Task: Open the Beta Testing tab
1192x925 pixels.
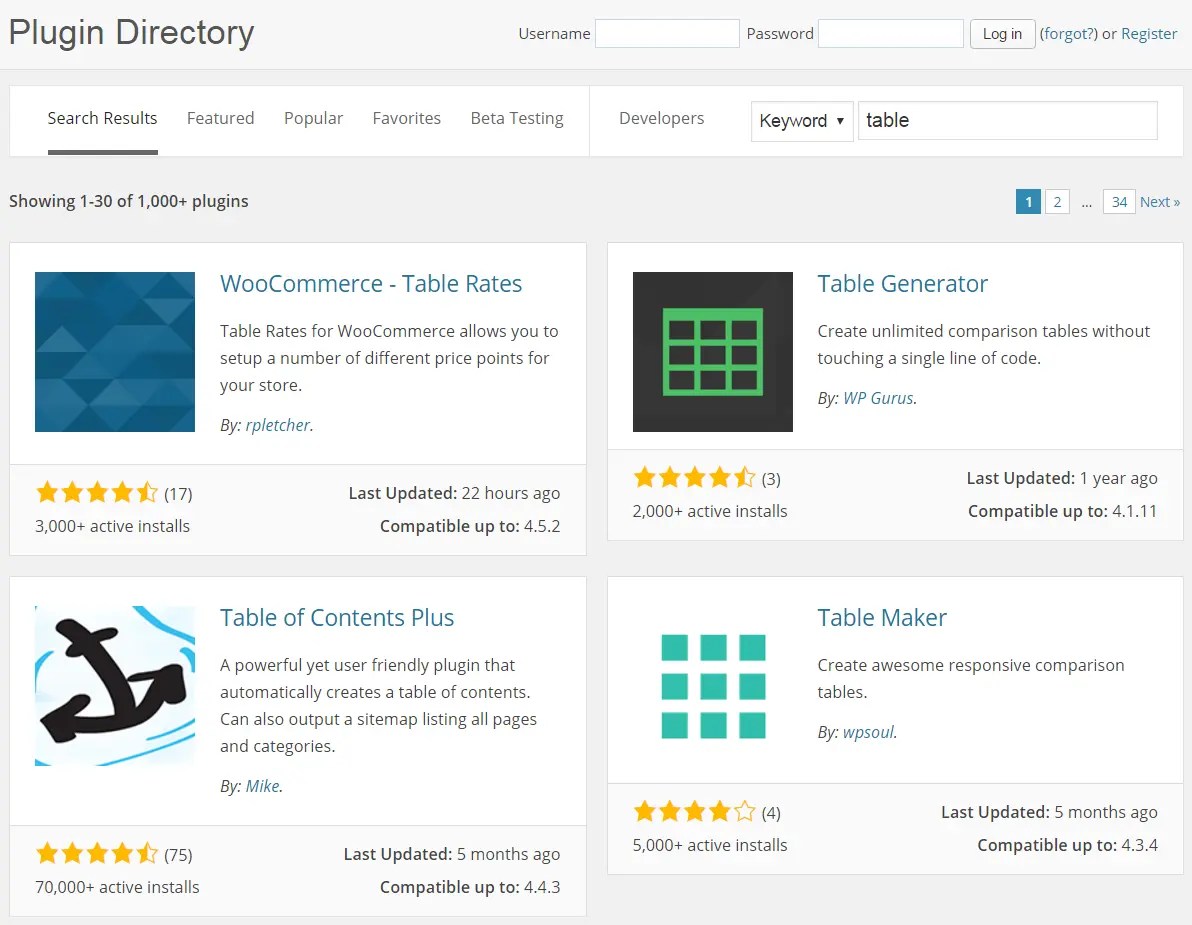Action: pyautogui.click(x=517, y=119)
